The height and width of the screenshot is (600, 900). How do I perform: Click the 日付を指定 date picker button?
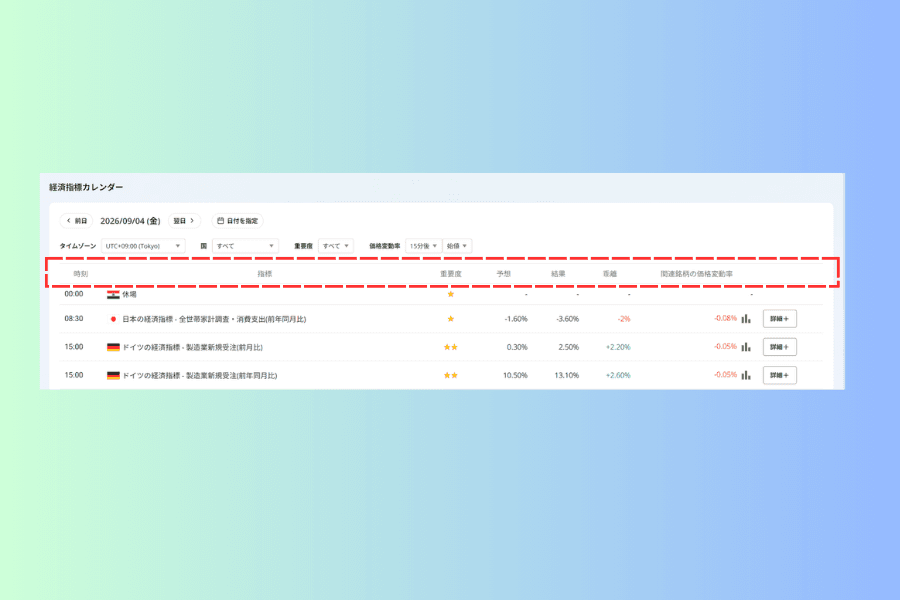click(x=238, y=220)
